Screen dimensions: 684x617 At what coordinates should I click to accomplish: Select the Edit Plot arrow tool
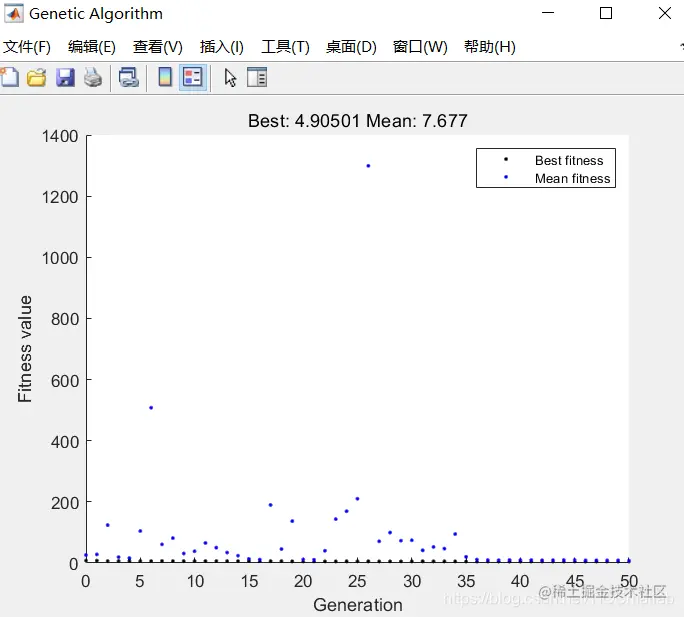tap(230, 78)
